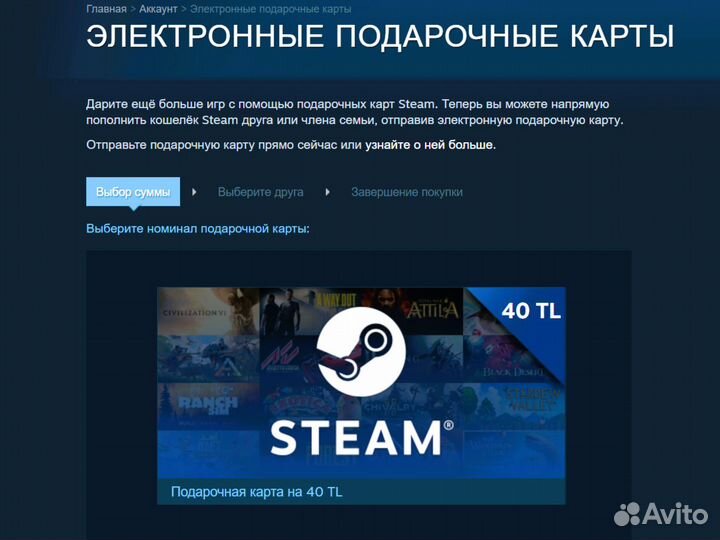Click heading Электронные подарочные карты
Image resolution: width=720 pixels, height=540 pixels.
tap(380, 36)
